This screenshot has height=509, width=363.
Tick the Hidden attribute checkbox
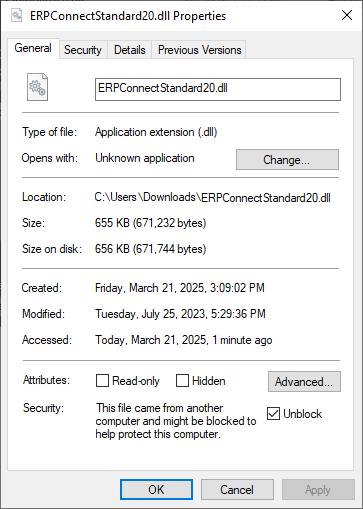tap(182, 380)
